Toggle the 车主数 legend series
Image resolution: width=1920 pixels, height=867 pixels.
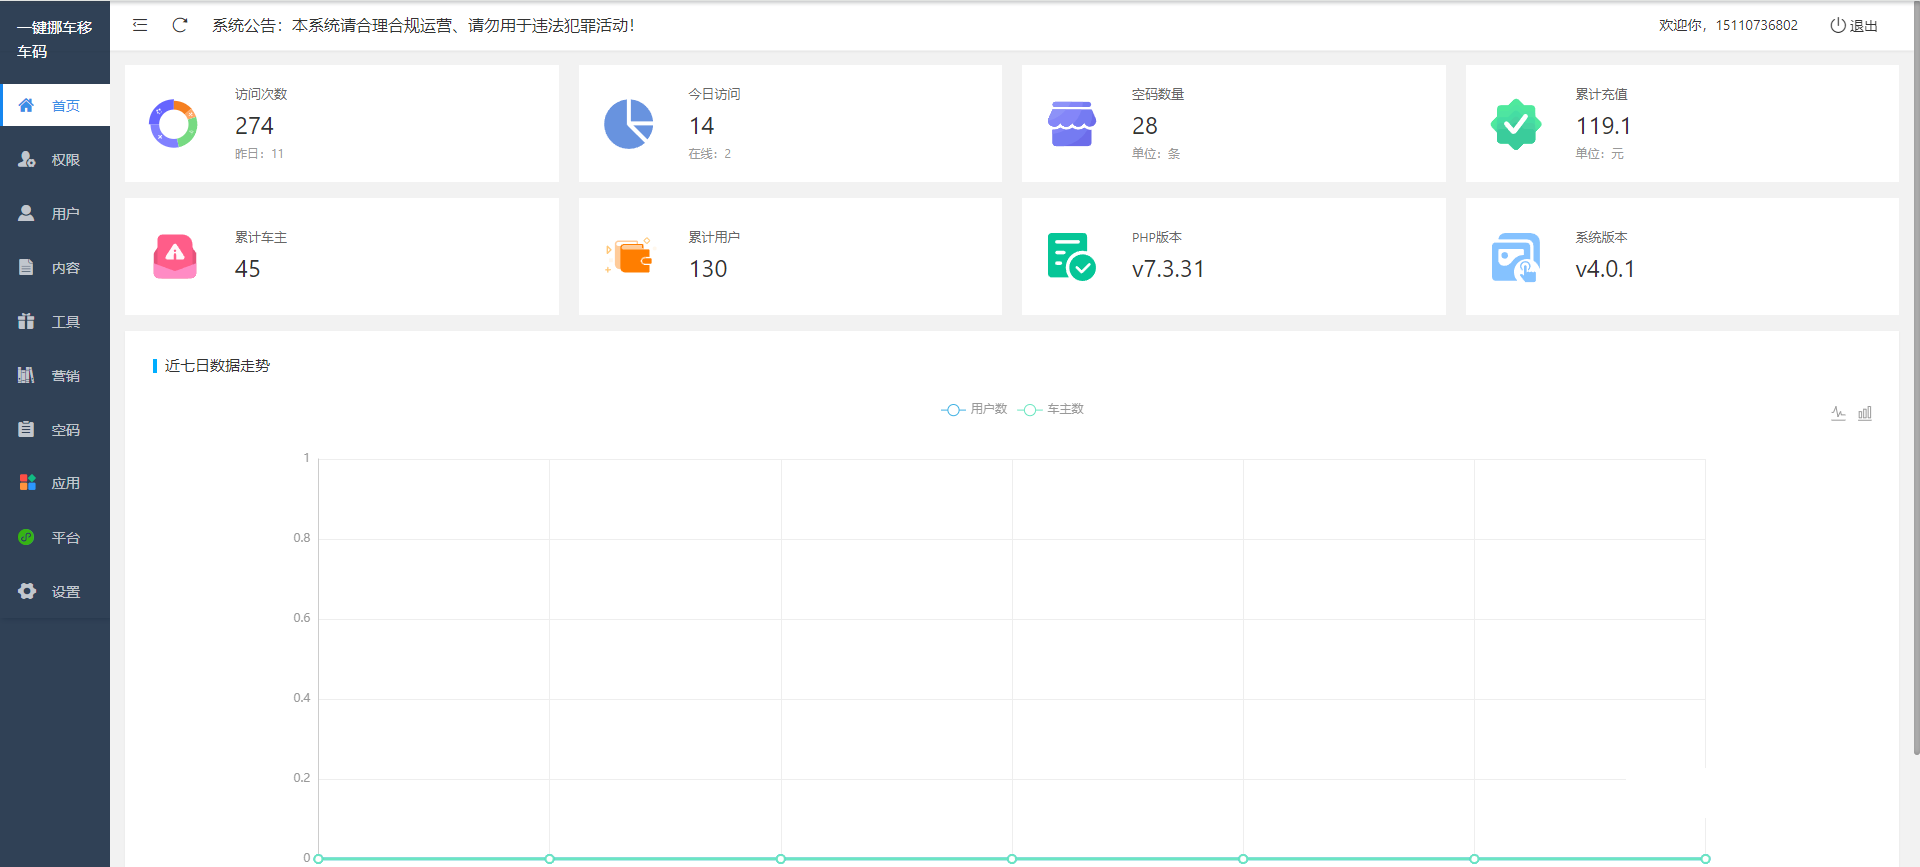(x=1051, y=409)
